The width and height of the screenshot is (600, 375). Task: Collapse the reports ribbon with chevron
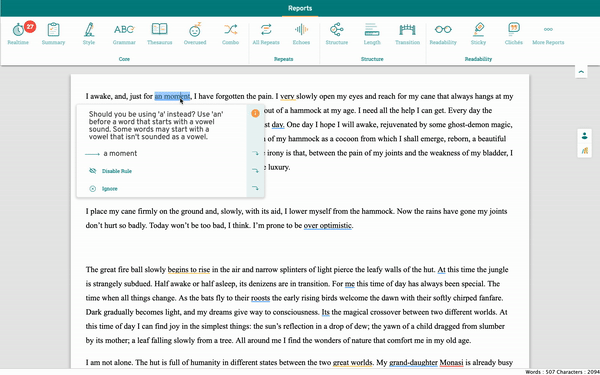point(581,72)
